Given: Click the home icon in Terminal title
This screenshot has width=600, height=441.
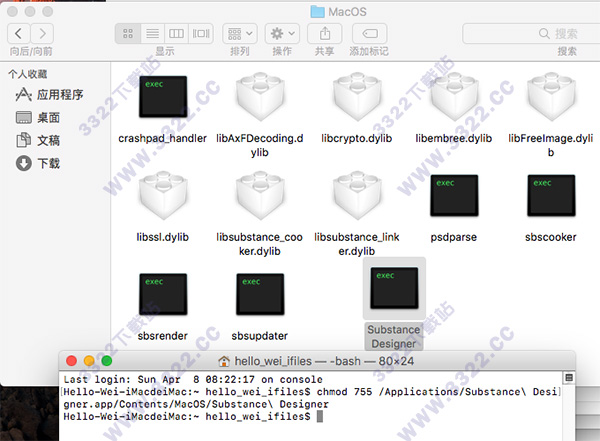Looking at the screenshot, I should pos(224,361).
